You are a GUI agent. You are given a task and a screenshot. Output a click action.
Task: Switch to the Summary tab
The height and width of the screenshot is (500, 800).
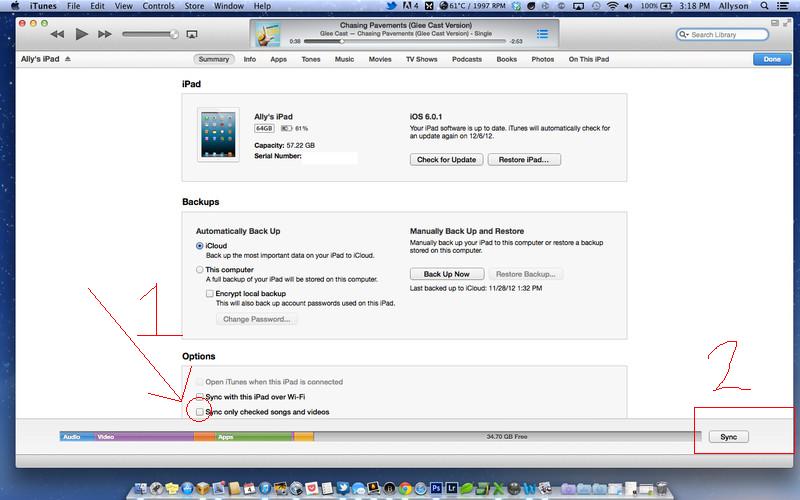[214, 59]
